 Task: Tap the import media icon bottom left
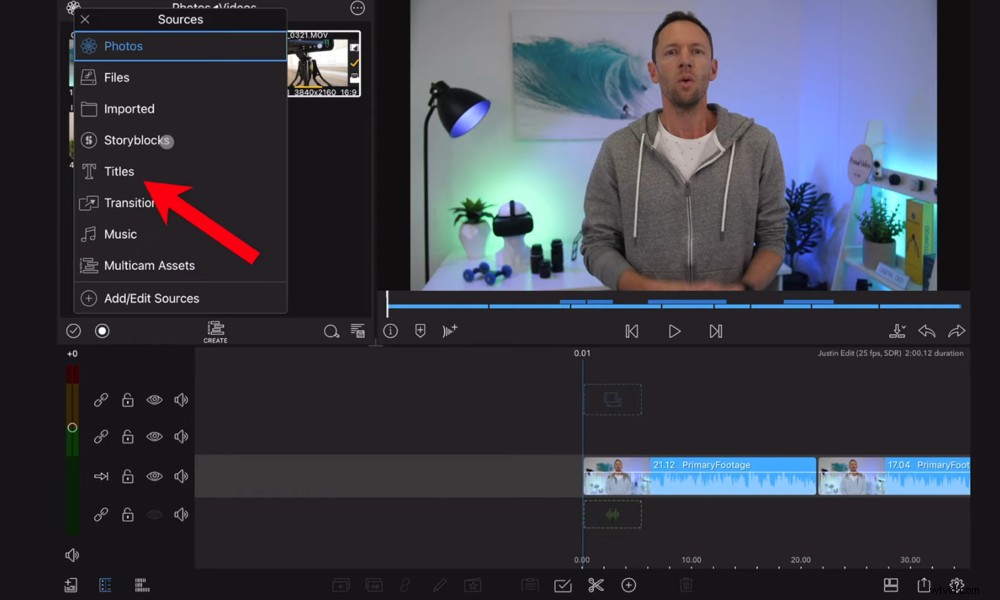click(70, 585)
